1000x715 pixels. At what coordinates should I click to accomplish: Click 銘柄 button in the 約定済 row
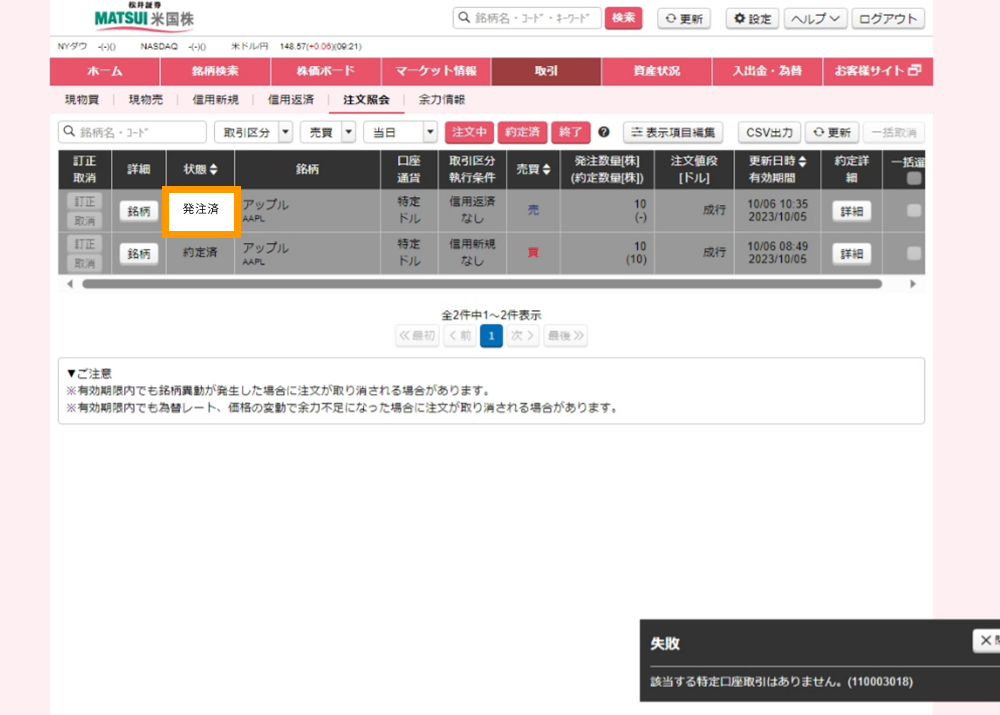click(138, 254)
